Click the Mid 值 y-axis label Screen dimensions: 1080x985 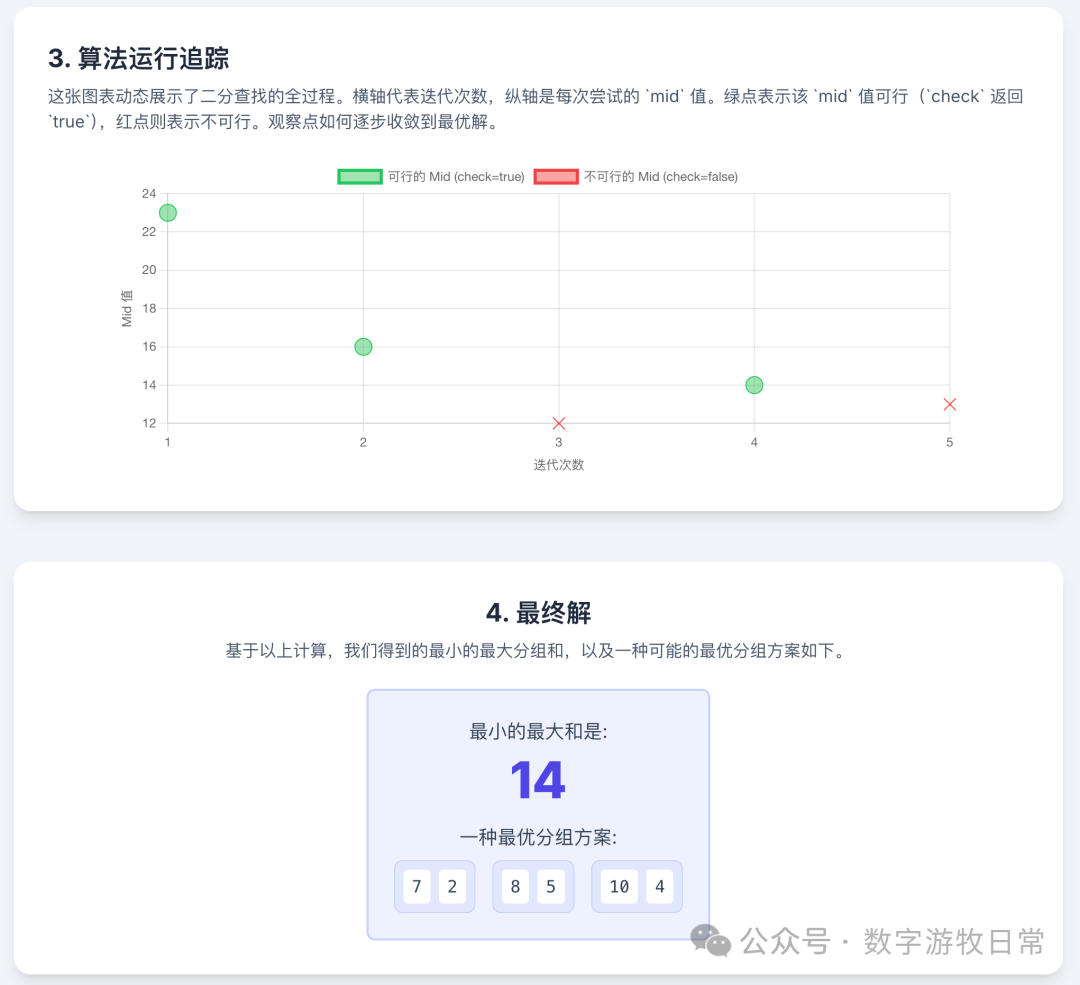127,309
